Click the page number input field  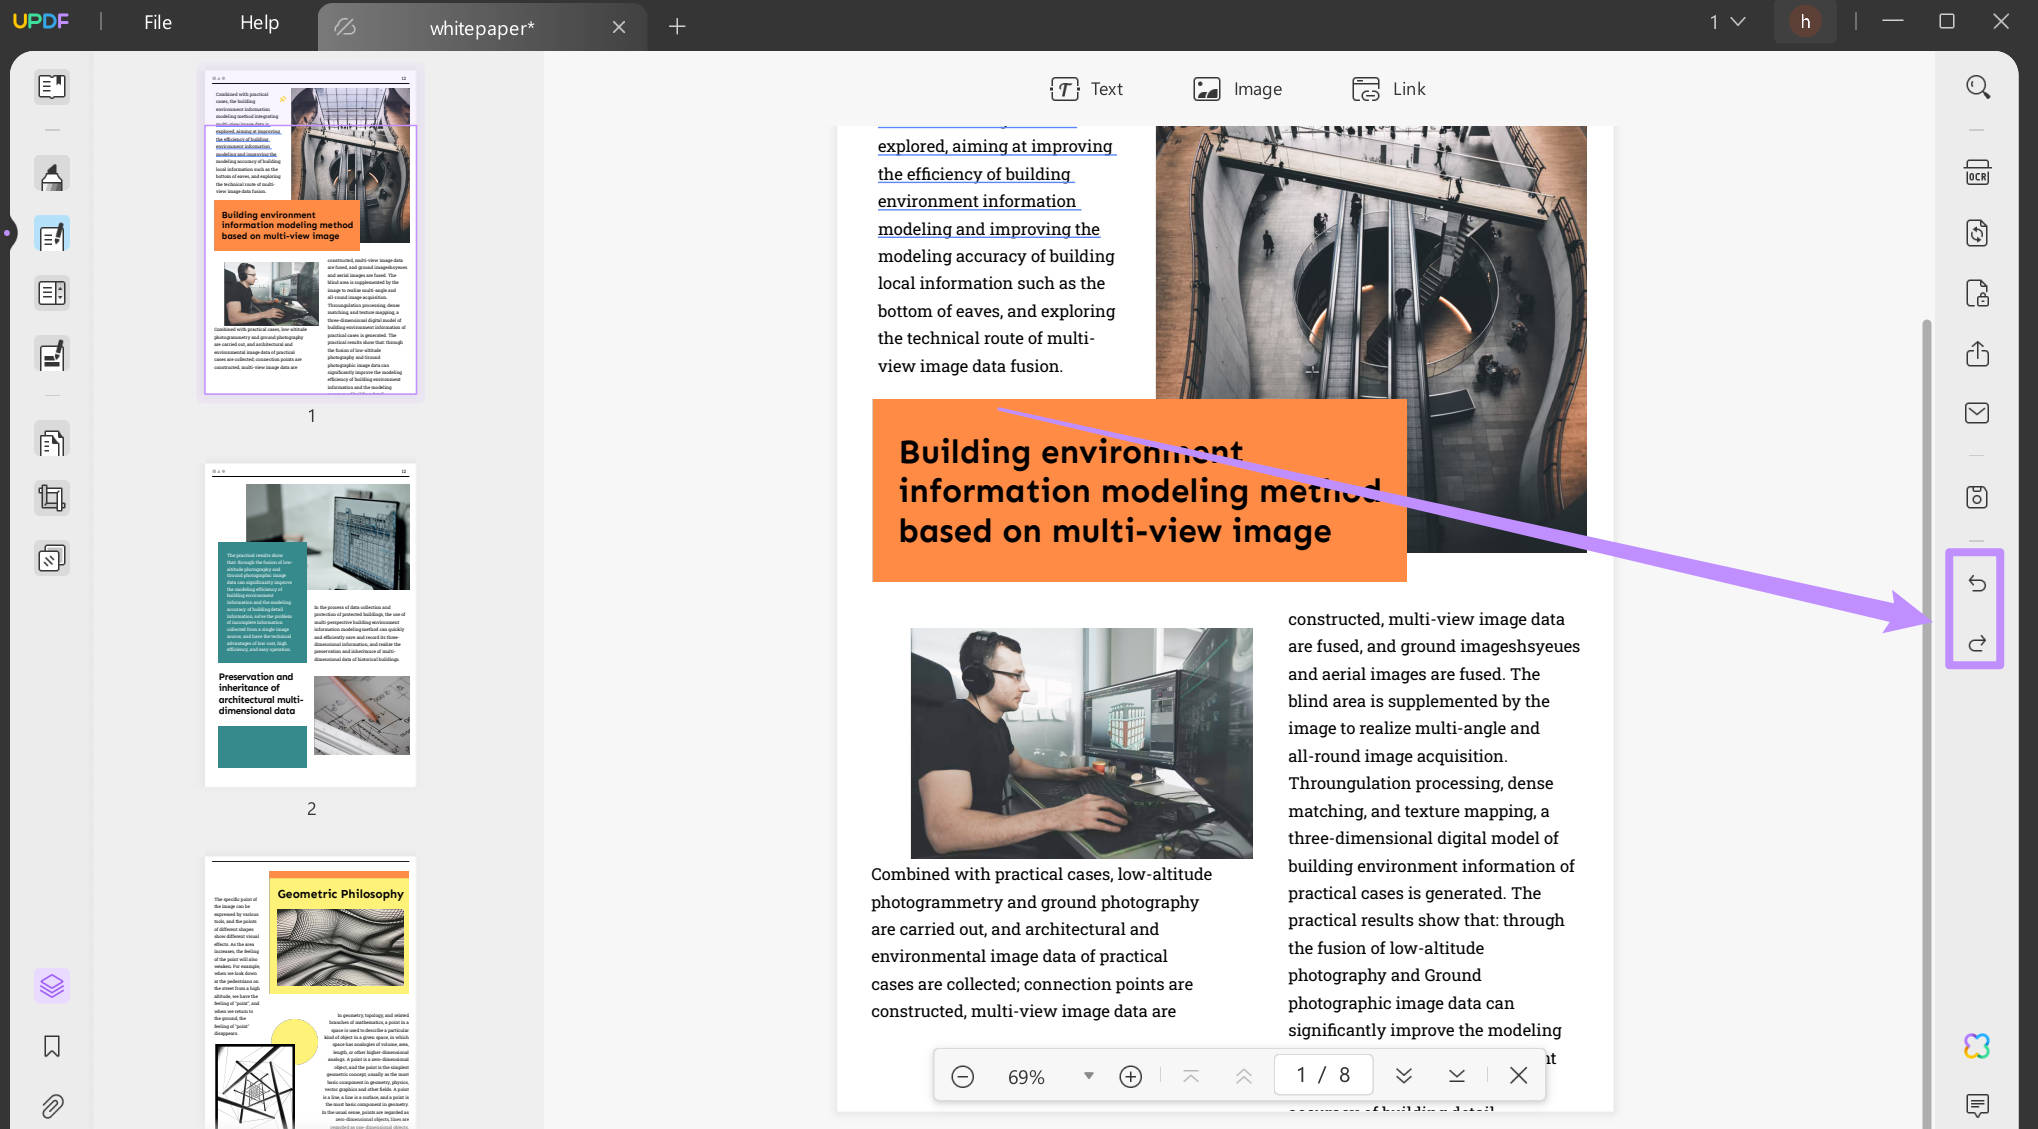(1323, 1075)
